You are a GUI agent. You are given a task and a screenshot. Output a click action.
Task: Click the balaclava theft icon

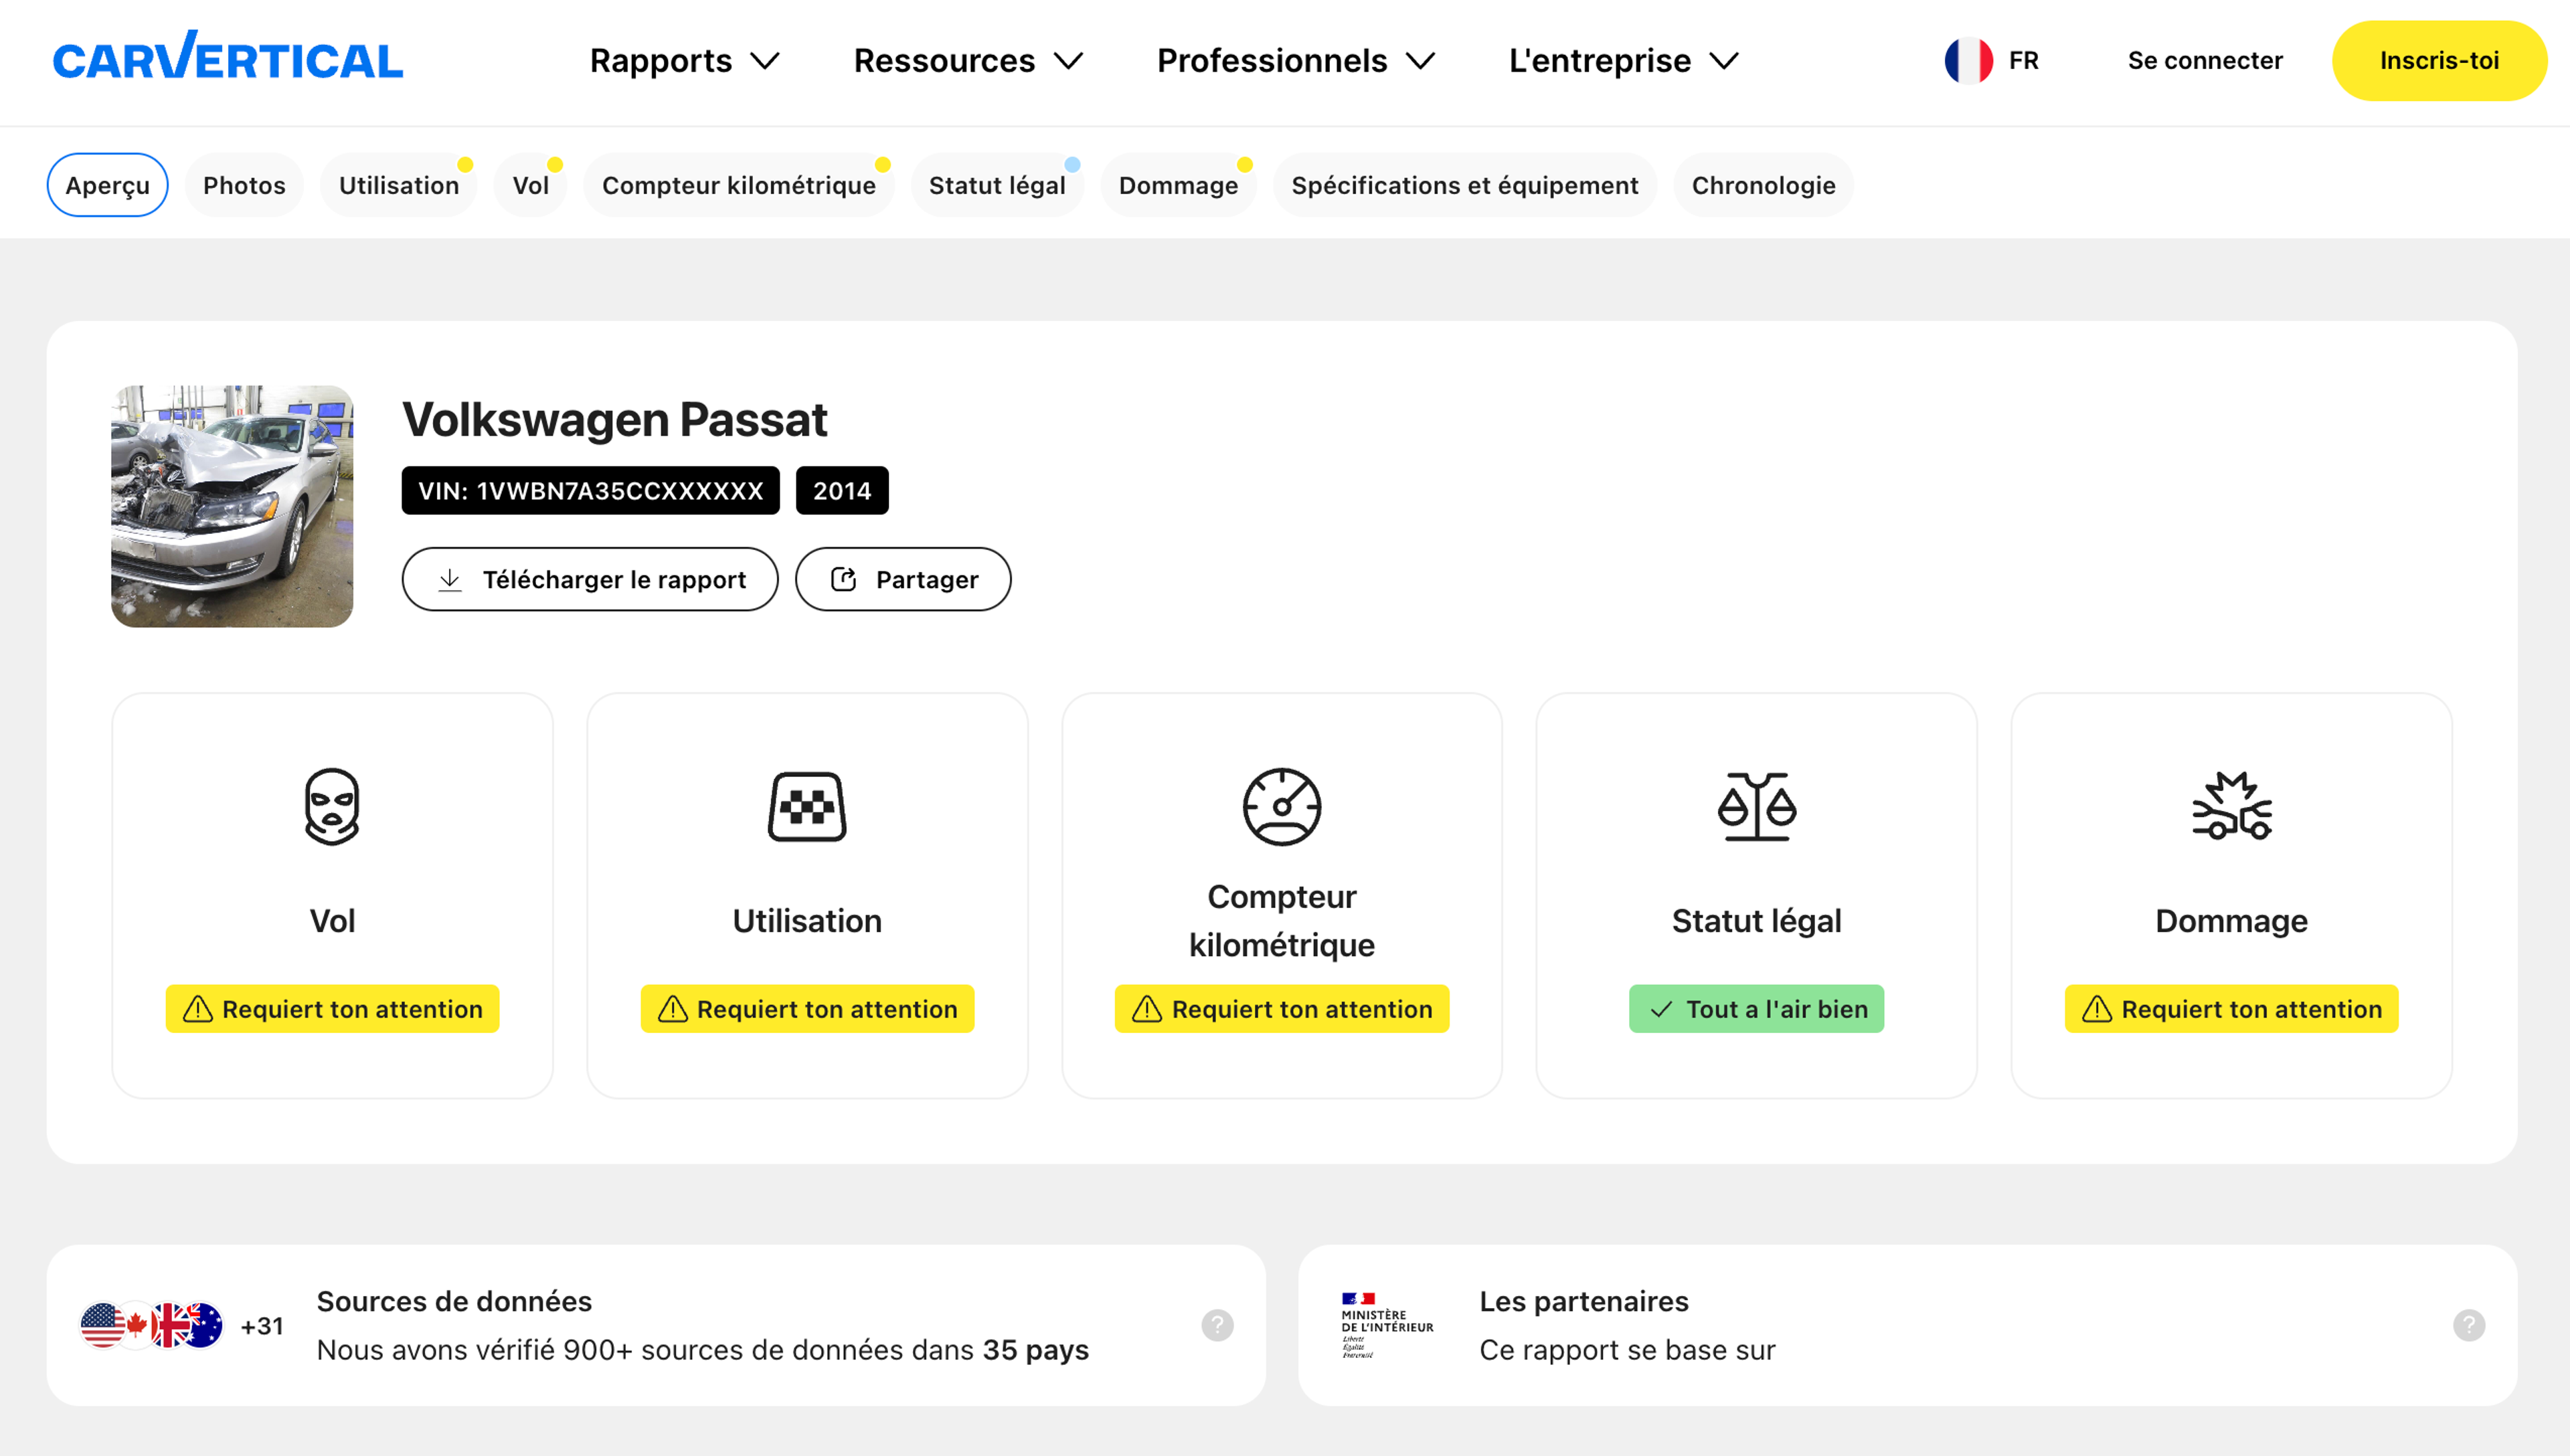pos(332,806)
